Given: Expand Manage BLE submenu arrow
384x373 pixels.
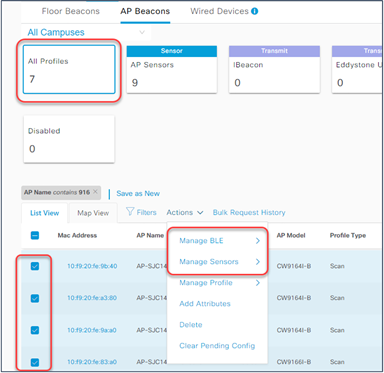Looking at the screenshot, I should pos(258,241).
